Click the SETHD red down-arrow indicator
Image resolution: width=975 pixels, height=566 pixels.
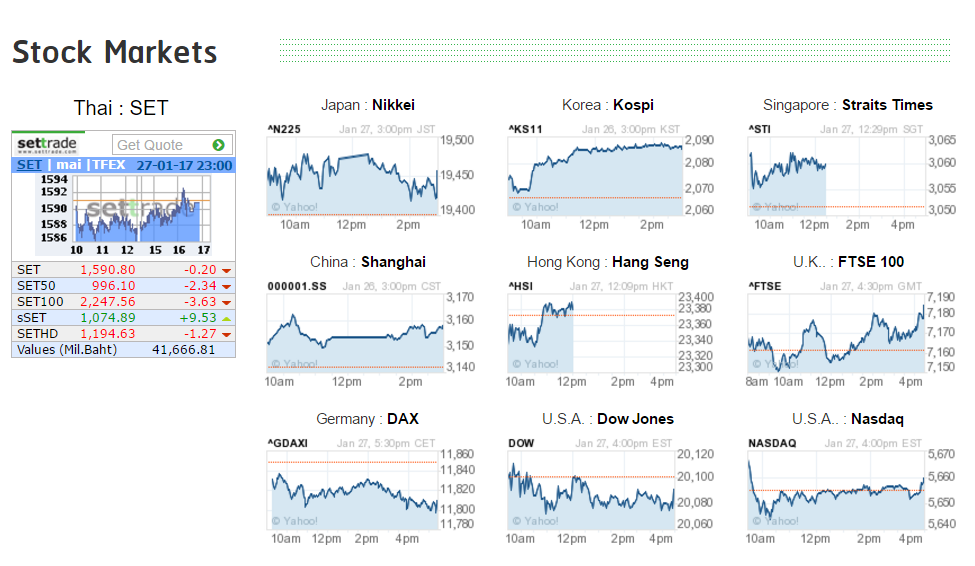pyautogui.click(x=226, y=334)
